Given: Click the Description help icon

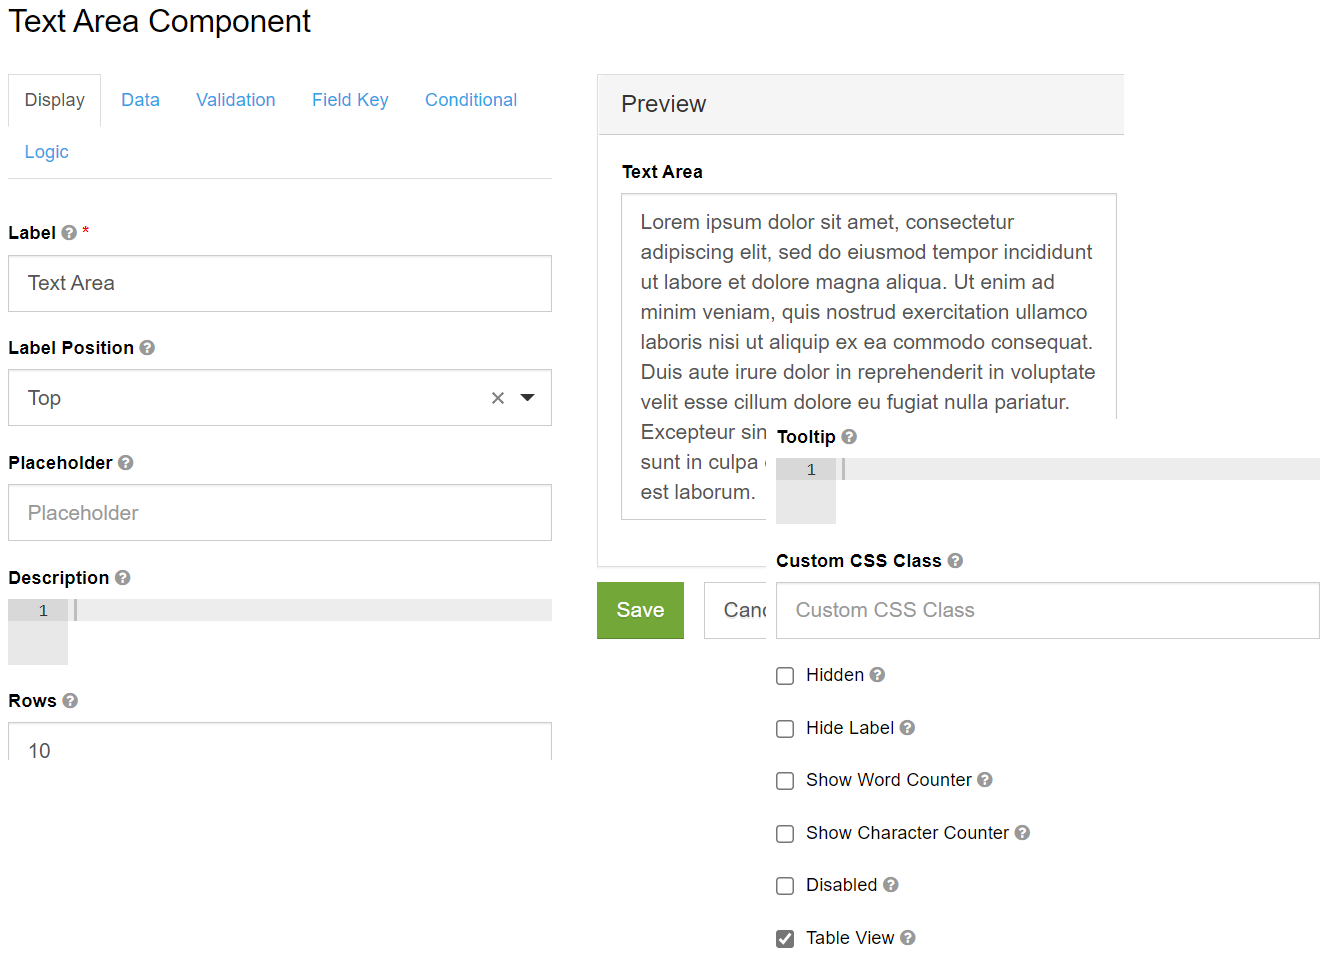Looking at the screenshot, I should pyautogui.click(x=123, y=578).
